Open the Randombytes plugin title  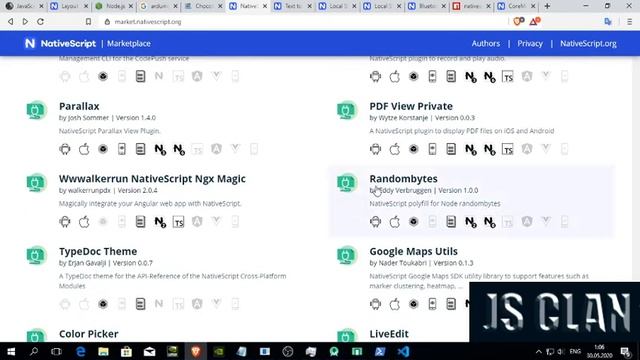click(x=403, y=179)
